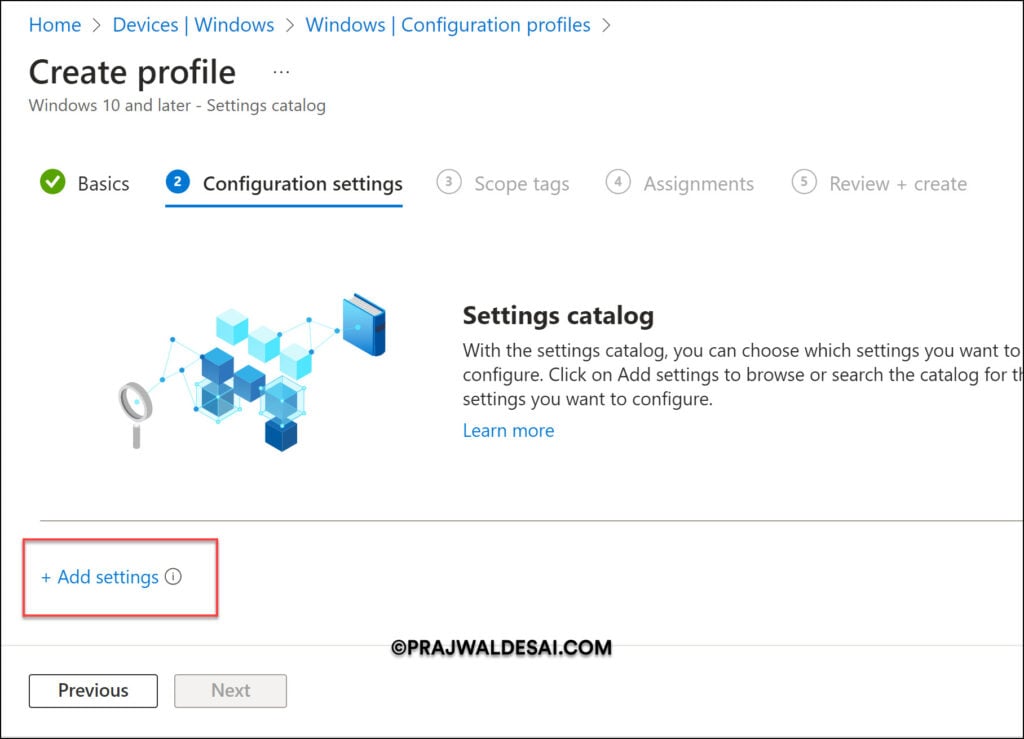Click the settings catalog cubes illustration
Viewport: 1024px width, 739px height.
(252, 372)
